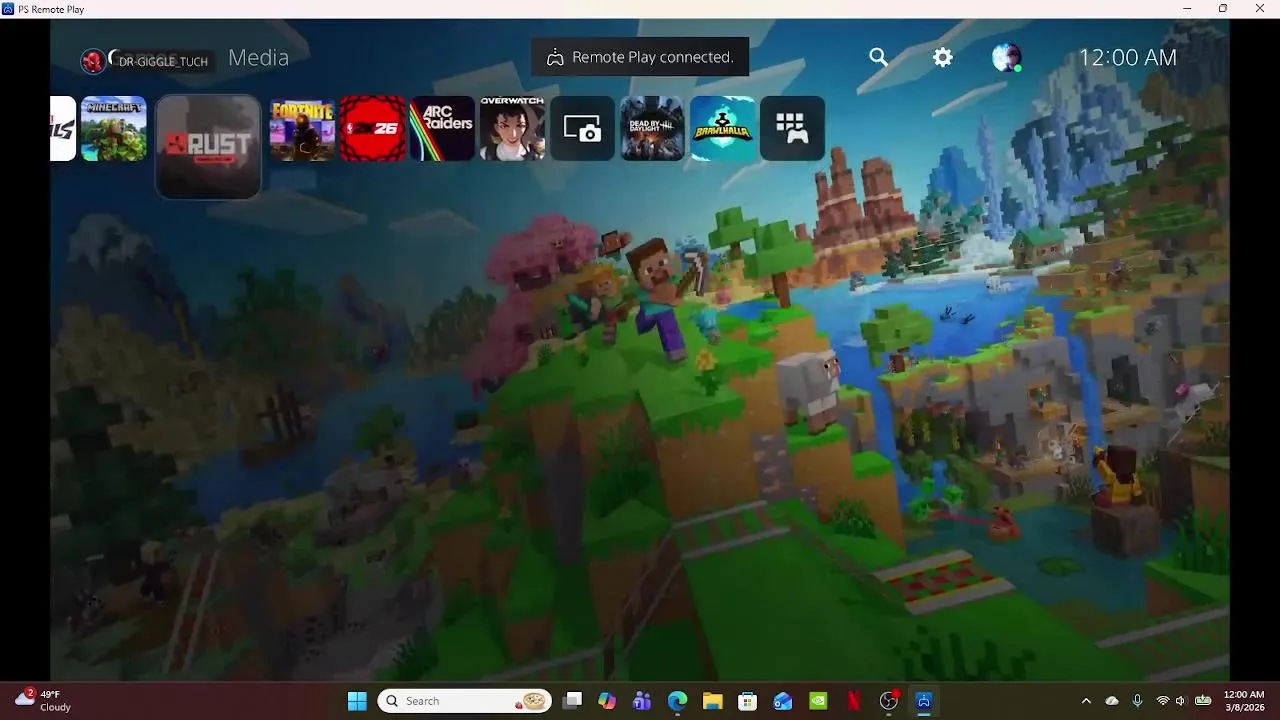Open Microsoft Copilot from taskbar

[607, 701]
